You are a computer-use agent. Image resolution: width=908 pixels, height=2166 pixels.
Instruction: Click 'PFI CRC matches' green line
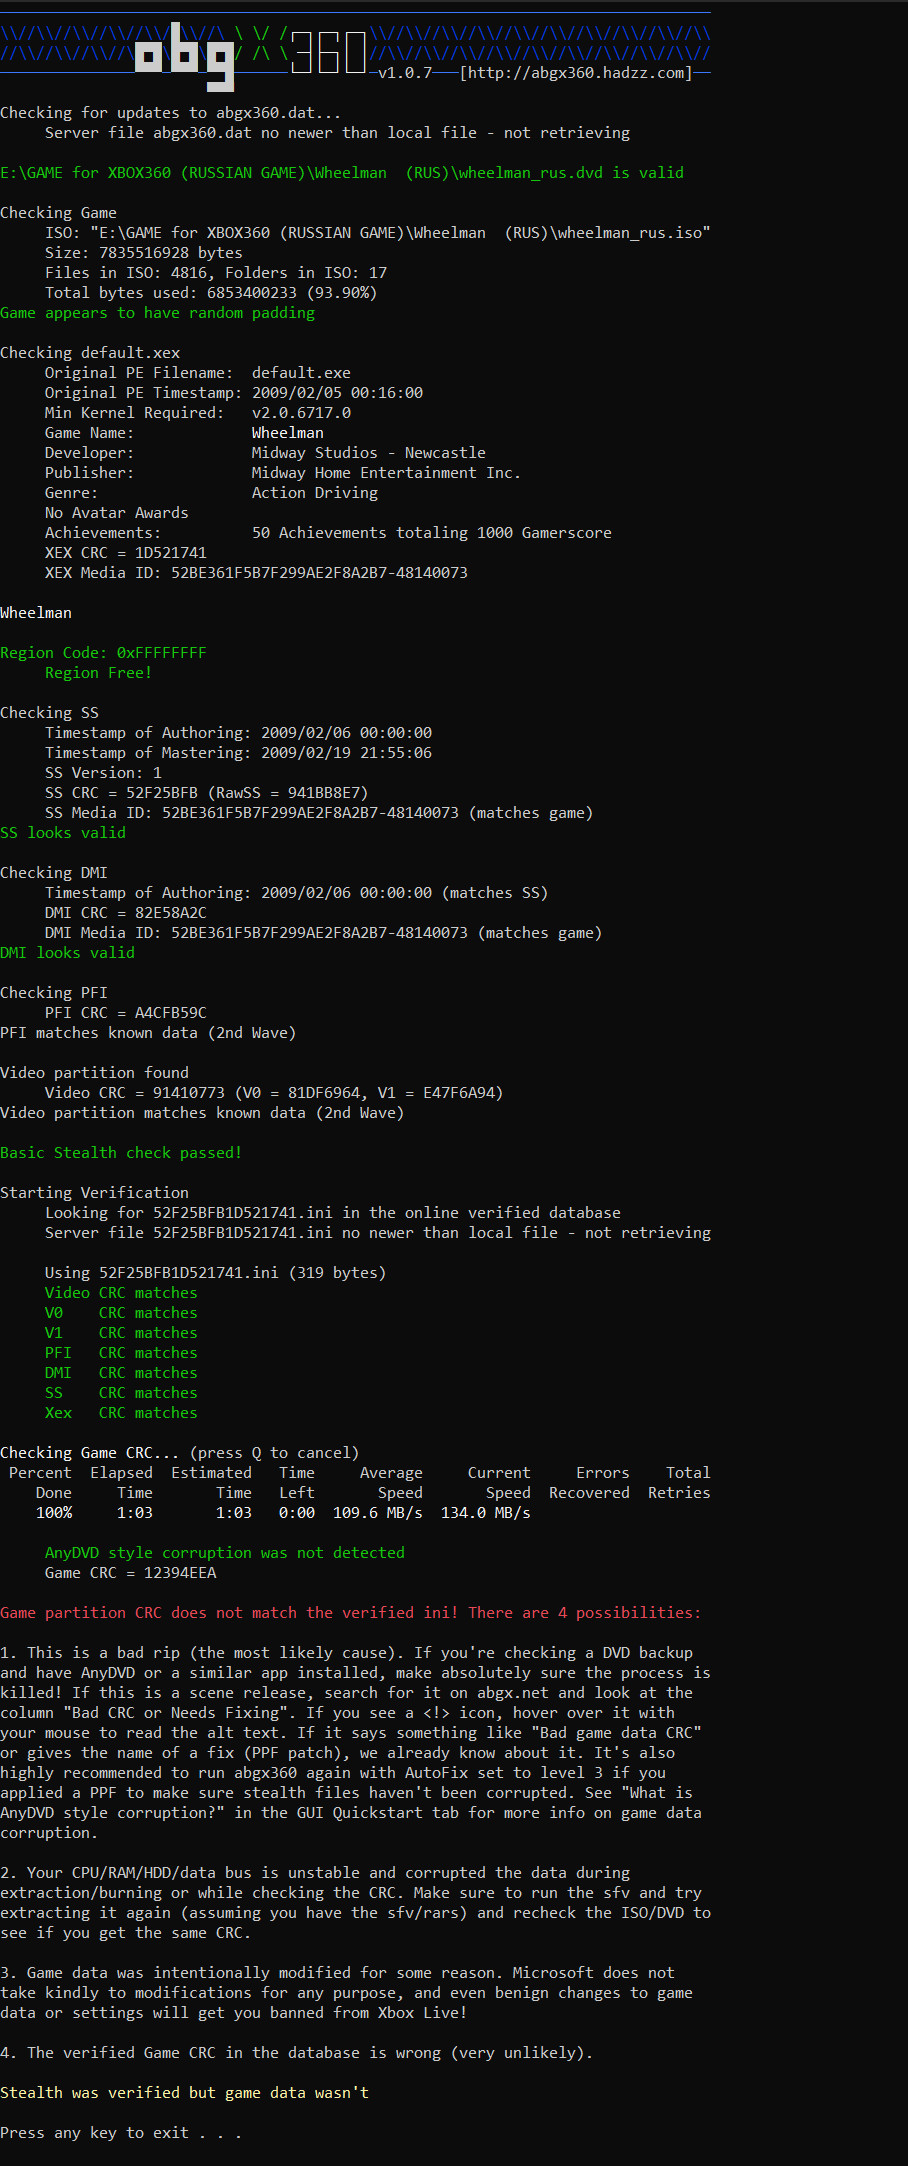121,1353
